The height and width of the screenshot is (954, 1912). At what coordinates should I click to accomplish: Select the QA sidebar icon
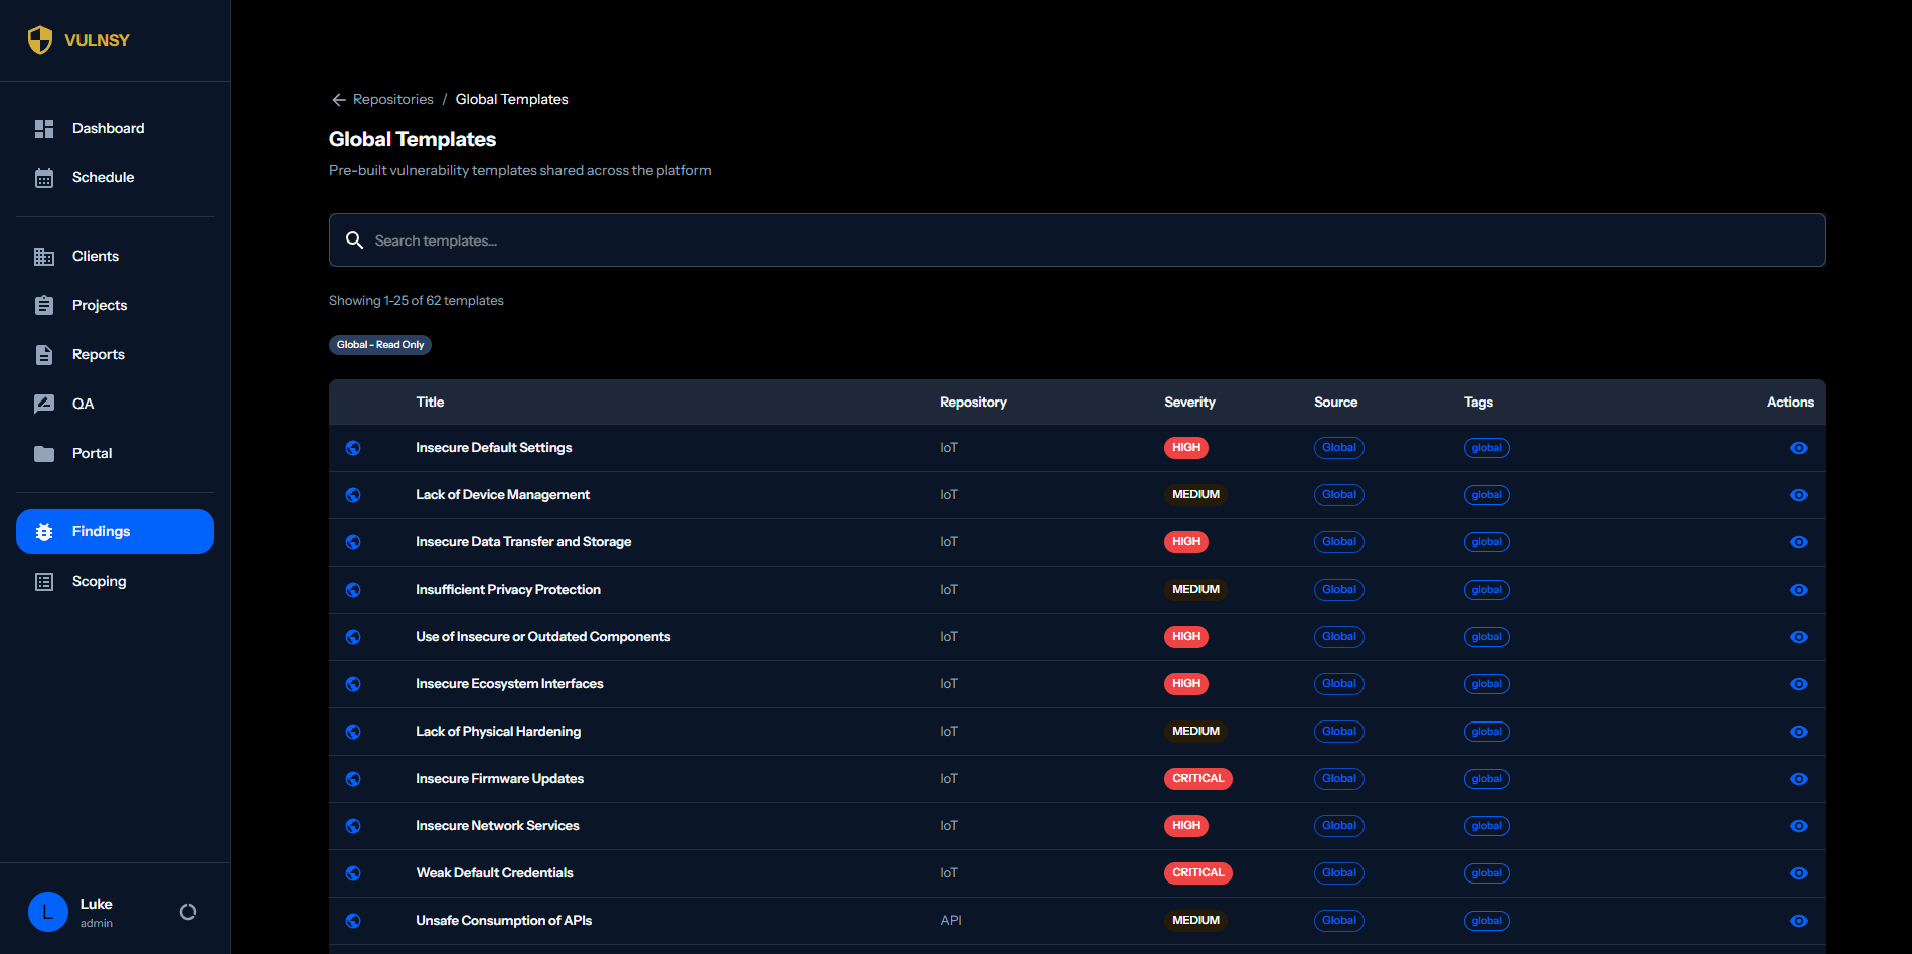coord(44,403)
